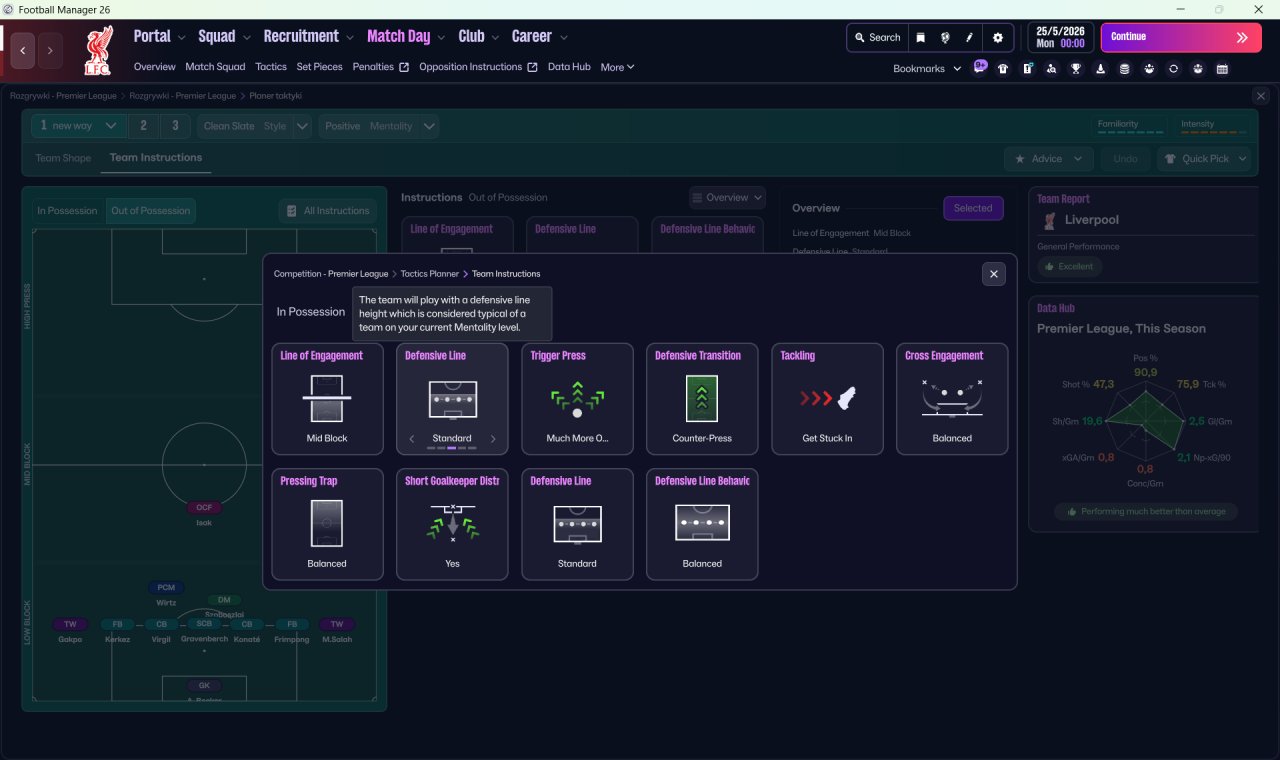The height and width of the screenshot is (760, 1280).
Task: Open the calendar bookmark icon
Action: point(1222,69)
